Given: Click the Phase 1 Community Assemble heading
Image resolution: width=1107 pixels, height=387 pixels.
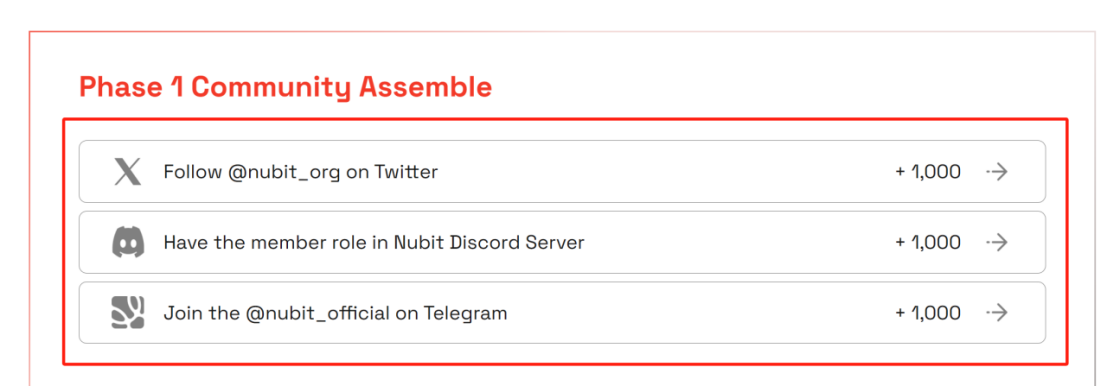Looking at the screenshot, I should tap(285, 88).
